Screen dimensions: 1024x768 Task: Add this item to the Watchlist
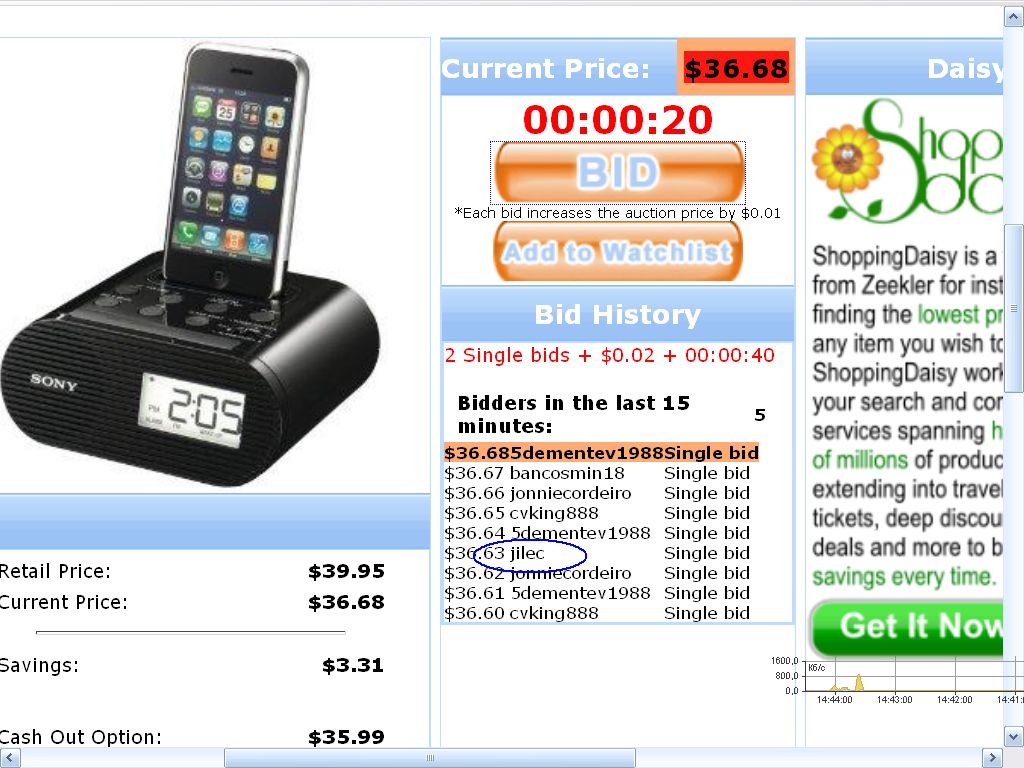(x=618, y=252)
